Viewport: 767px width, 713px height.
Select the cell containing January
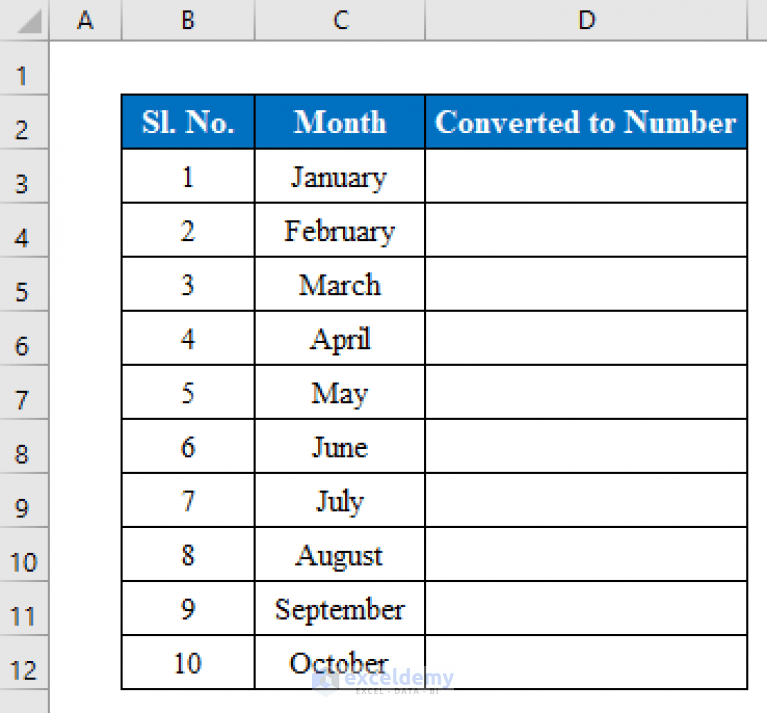coord(340,176)
